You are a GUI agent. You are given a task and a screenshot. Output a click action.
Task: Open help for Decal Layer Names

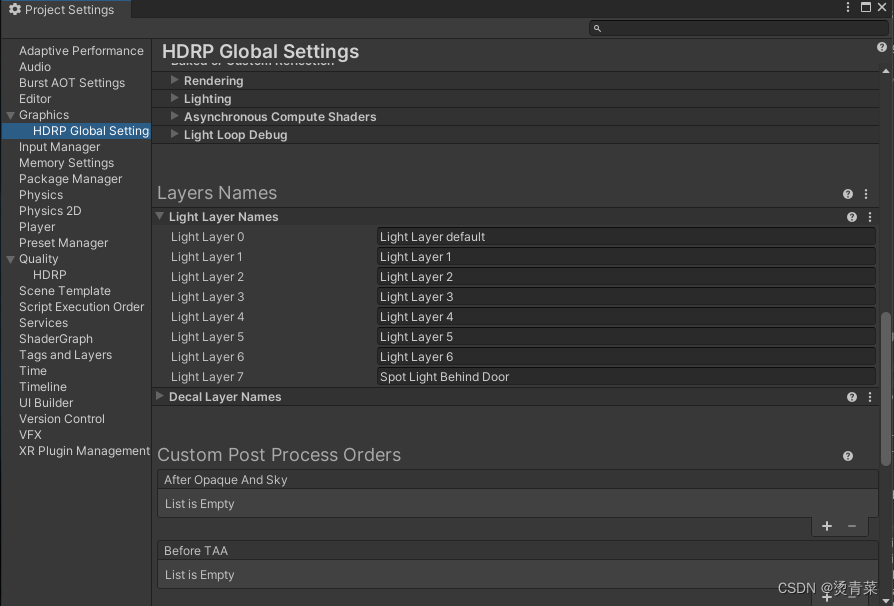click(x=851, y=397)
